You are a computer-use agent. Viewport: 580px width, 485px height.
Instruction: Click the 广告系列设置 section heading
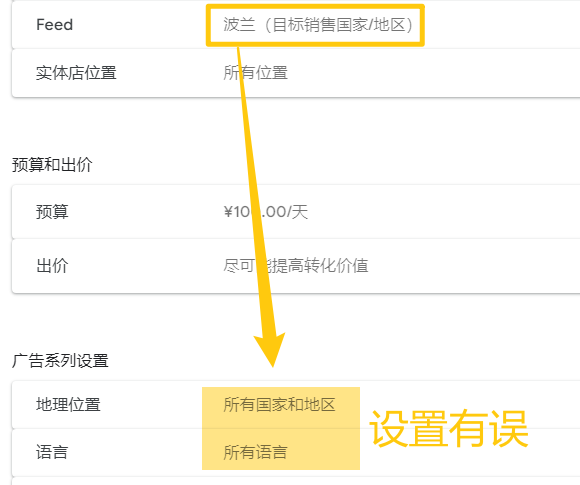pyautogui.click(x=60, y=361)
